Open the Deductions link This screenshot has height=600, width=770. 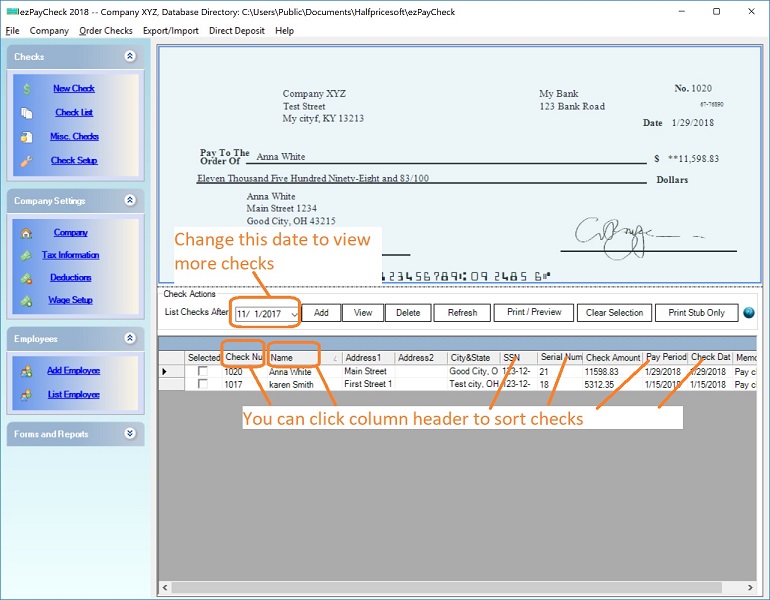tap(71, 278)
